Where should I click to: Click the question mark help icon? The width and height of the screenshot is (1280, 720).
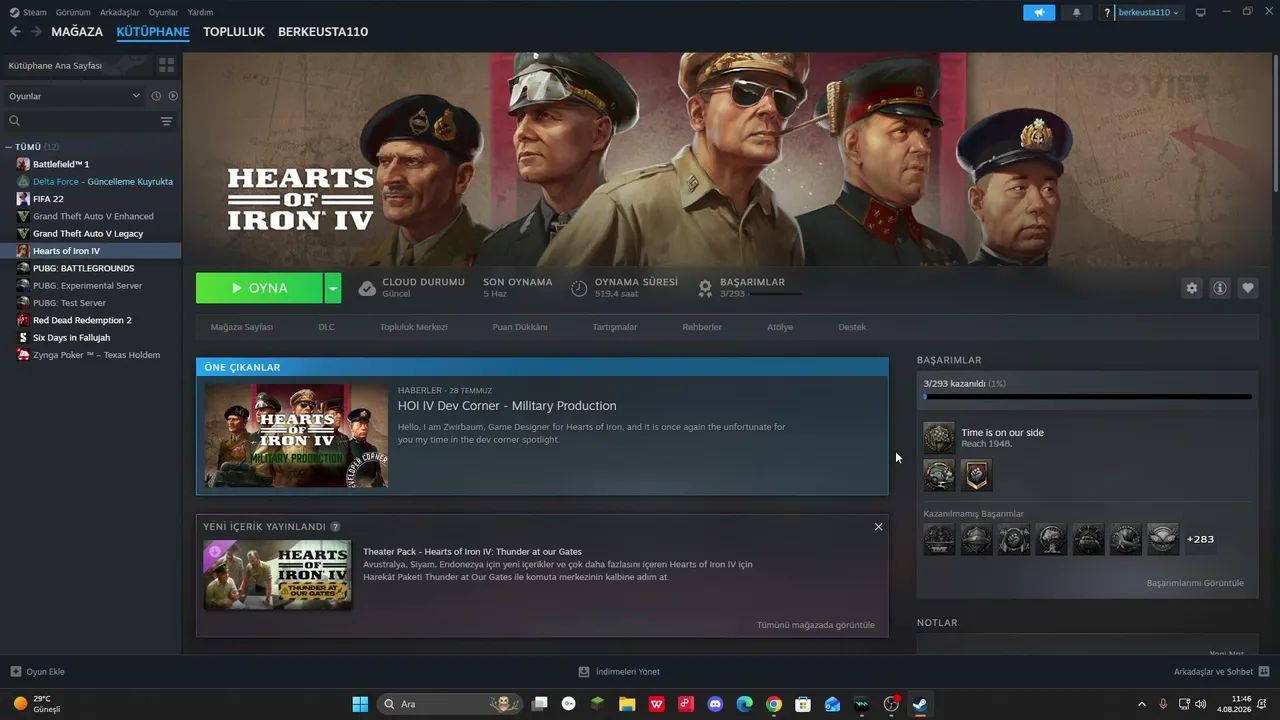point(1107,13)
